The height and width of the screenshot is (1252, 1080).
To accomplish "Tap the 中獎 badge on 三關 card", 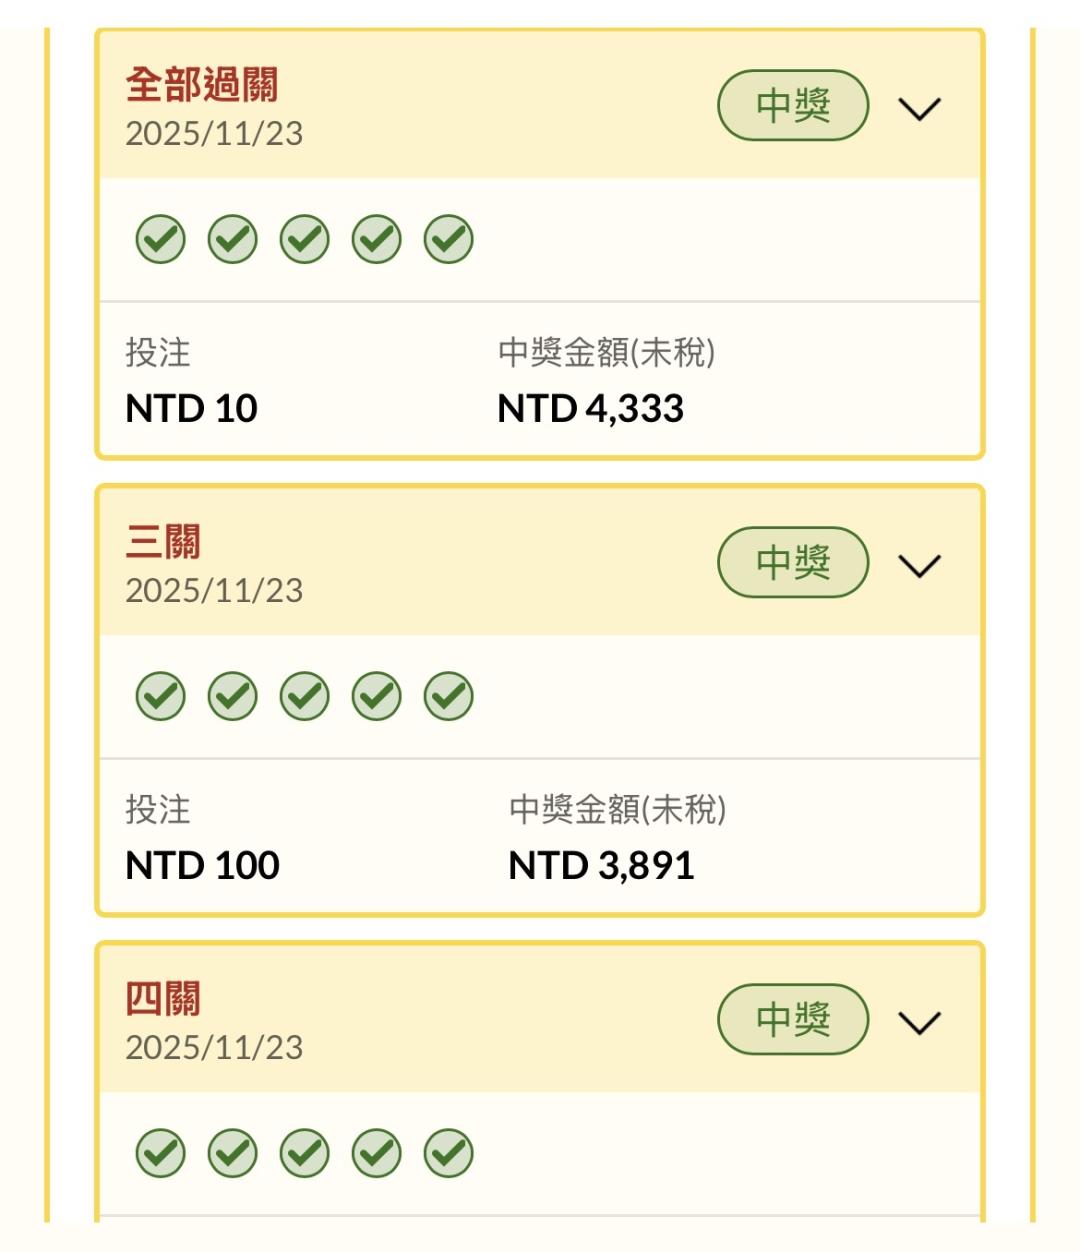I will pyautogui.click(x=793, y=562).
